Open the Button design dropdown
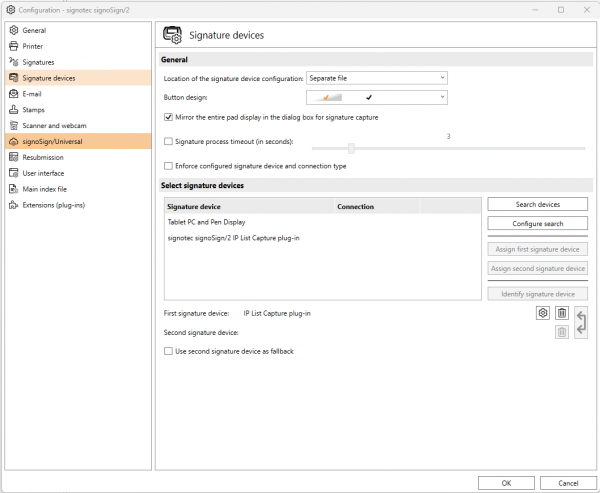600x493 pixels. [x=377, y=97]
